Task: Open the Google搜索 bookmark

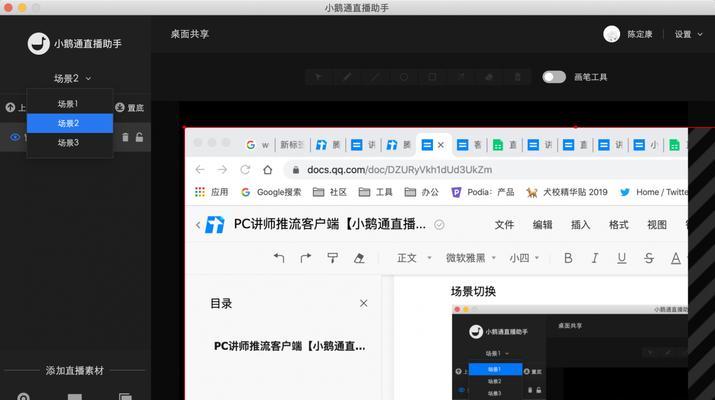Action: [x=271, y=192]
